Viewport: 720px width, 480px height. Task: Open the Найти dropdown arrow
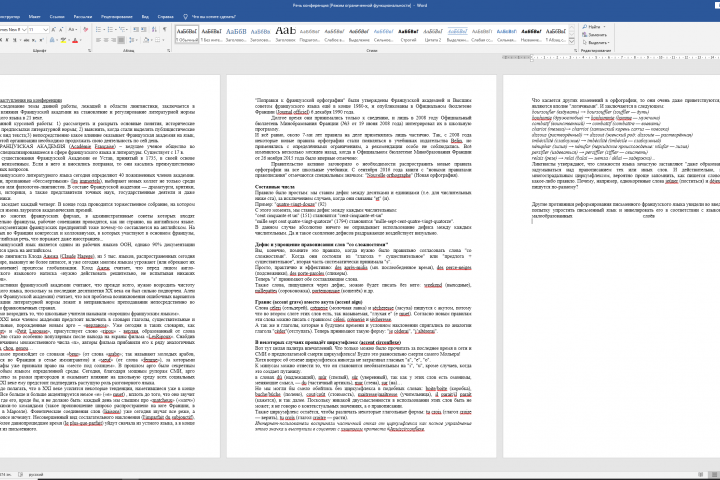pyautogui.click(x=604, y=27)
